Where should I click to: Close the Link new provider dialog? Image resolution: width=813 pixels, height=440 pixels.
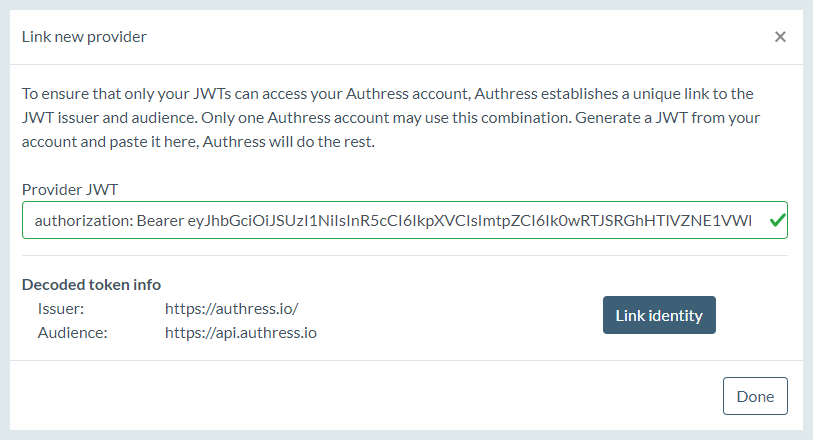point(780,37)
